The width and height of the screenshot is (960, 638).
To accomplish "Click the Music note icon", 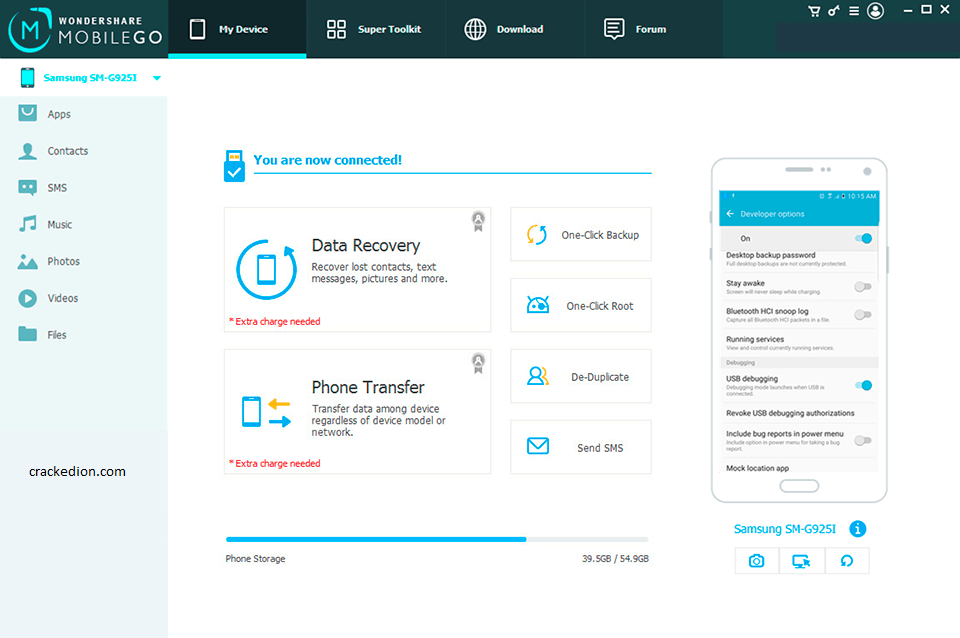I will (x=28, y=224).
